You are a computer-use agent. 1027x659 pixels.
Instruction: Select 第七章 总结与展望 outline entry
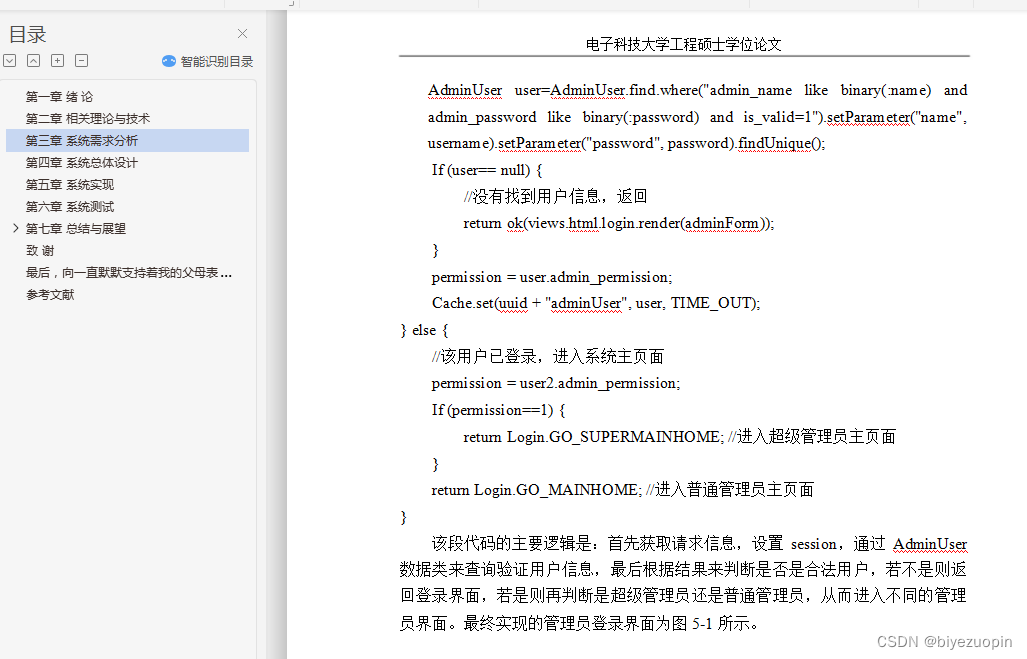[x=75, y=229]
